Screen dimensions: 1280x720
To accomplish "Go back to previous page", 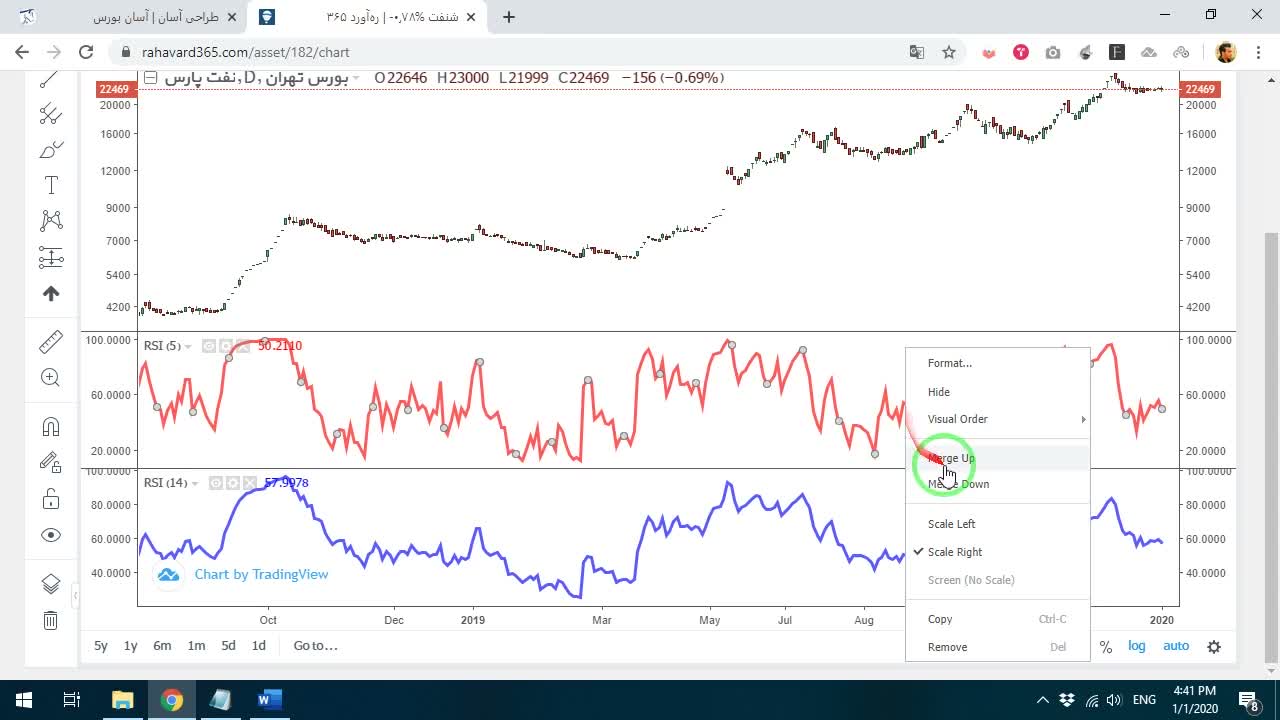I will tap(22, 52).
